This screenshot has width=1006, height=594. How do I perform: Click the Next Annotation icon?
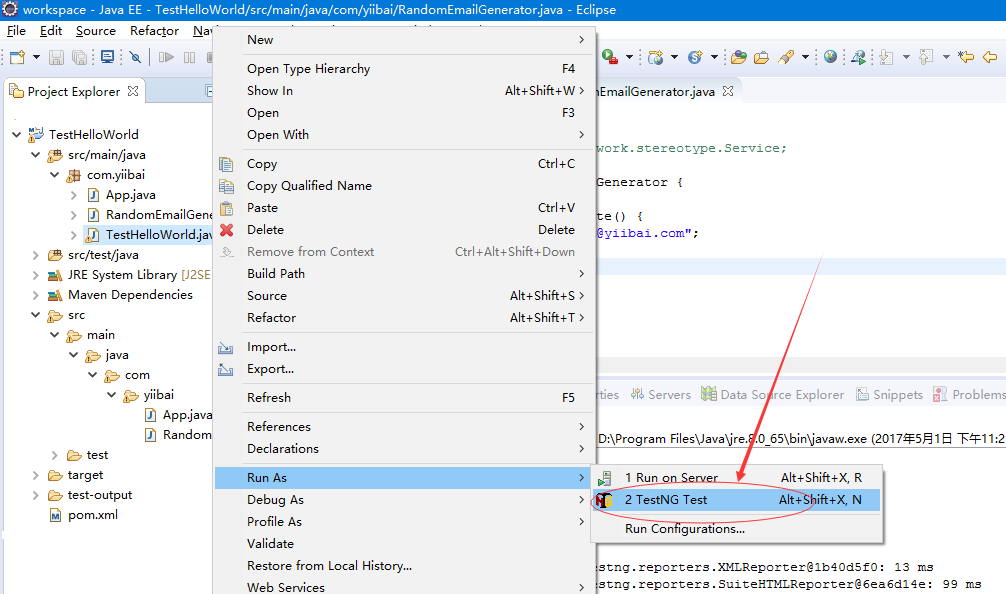887,57
